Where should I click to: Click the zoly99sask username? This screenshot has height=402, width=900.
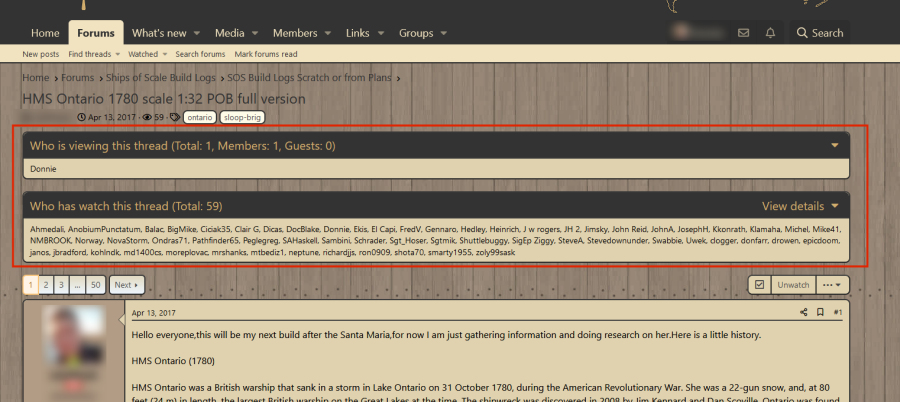[498, 252]
